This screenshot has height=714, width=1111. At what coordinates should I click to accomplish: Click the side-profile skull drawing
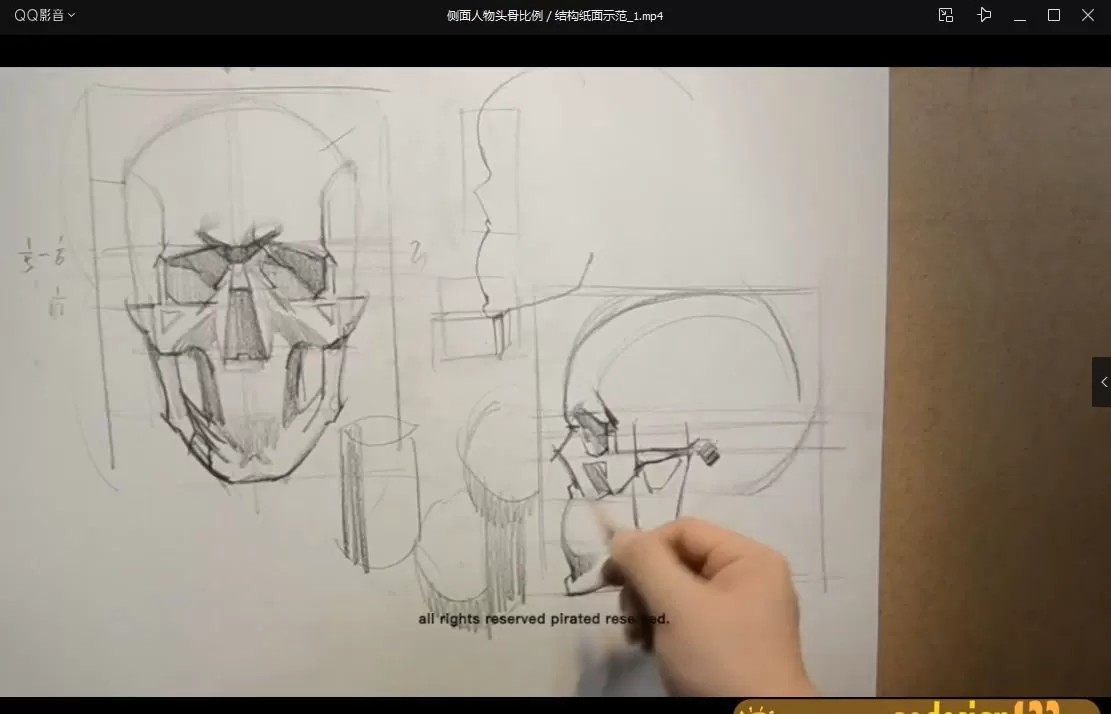660,420
